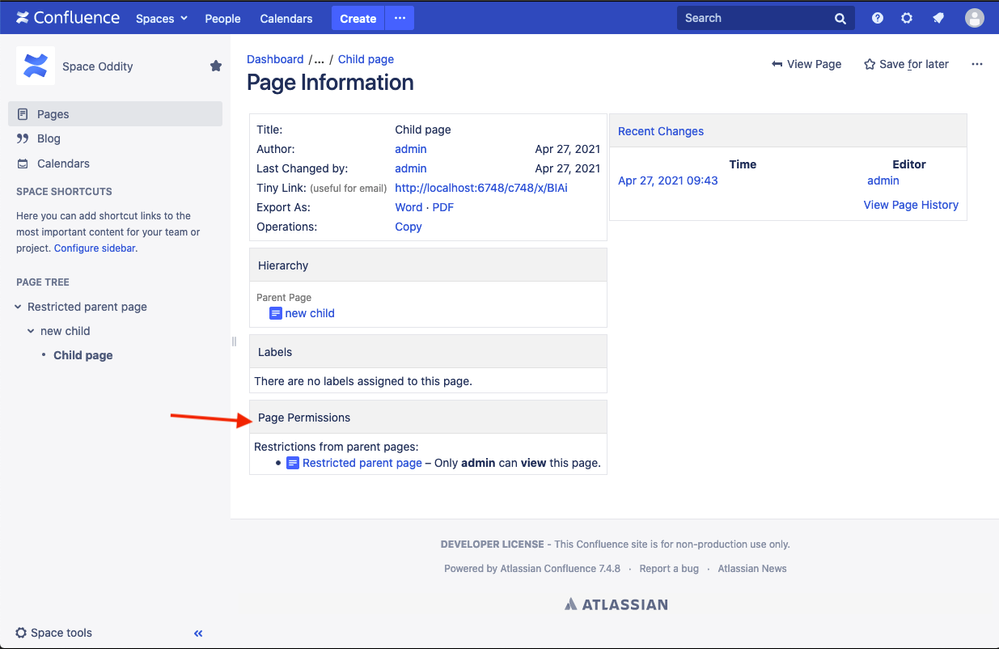Open the Apr 27, 2021 09:43 version
The height and width of the screenshot is (649, 999).
(x=668, y=180)
